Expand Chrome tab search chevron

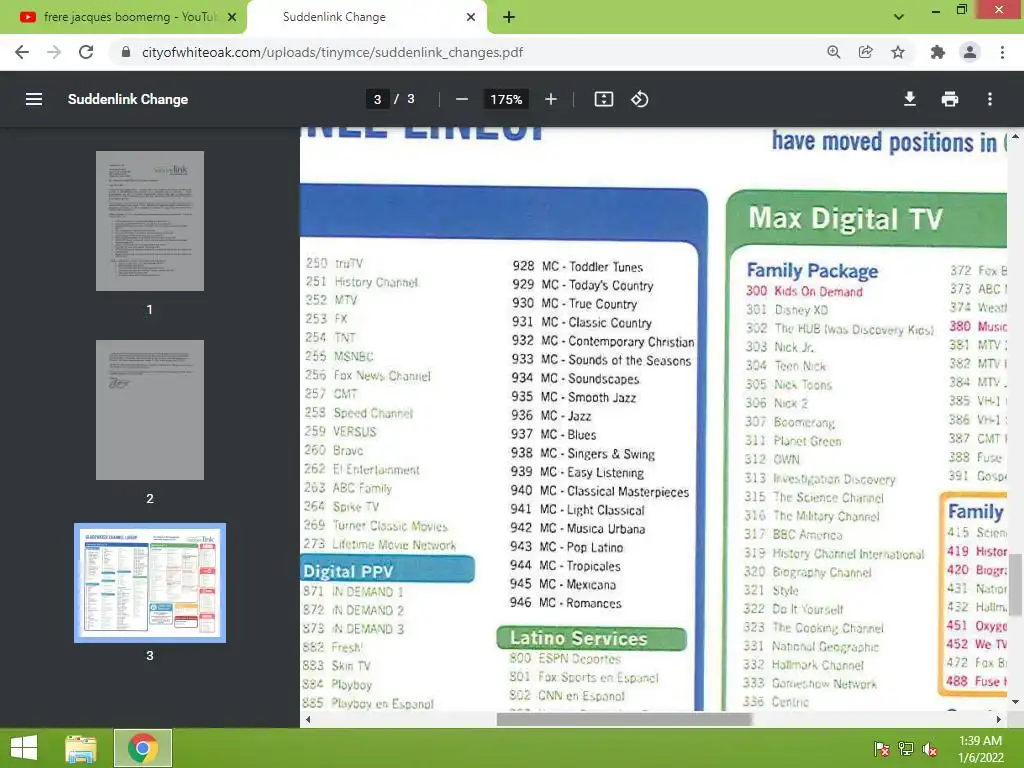pos(899,17)
